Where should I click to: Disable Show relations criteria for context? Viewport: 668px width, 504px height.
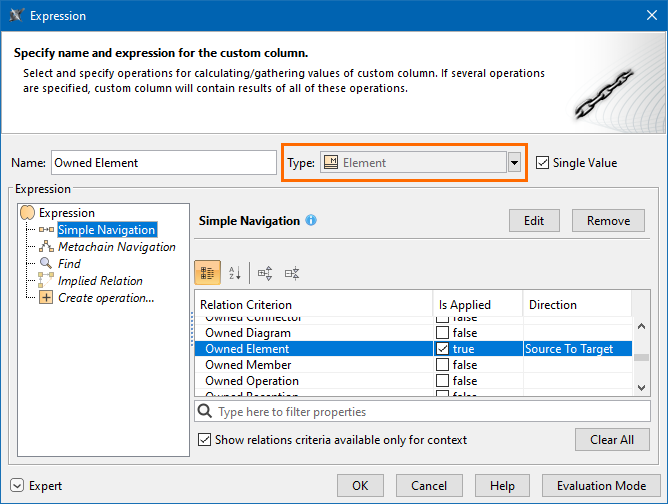coord(205,440)
